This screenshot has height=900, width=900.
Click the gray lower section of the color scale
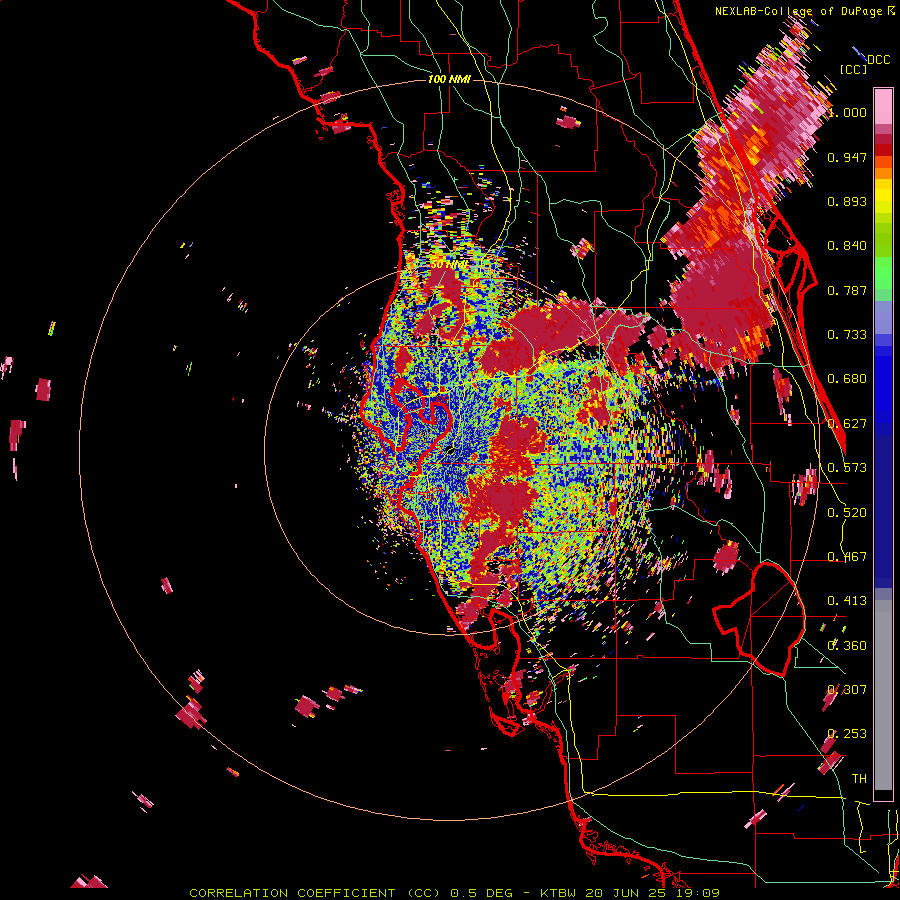(883, 695)
